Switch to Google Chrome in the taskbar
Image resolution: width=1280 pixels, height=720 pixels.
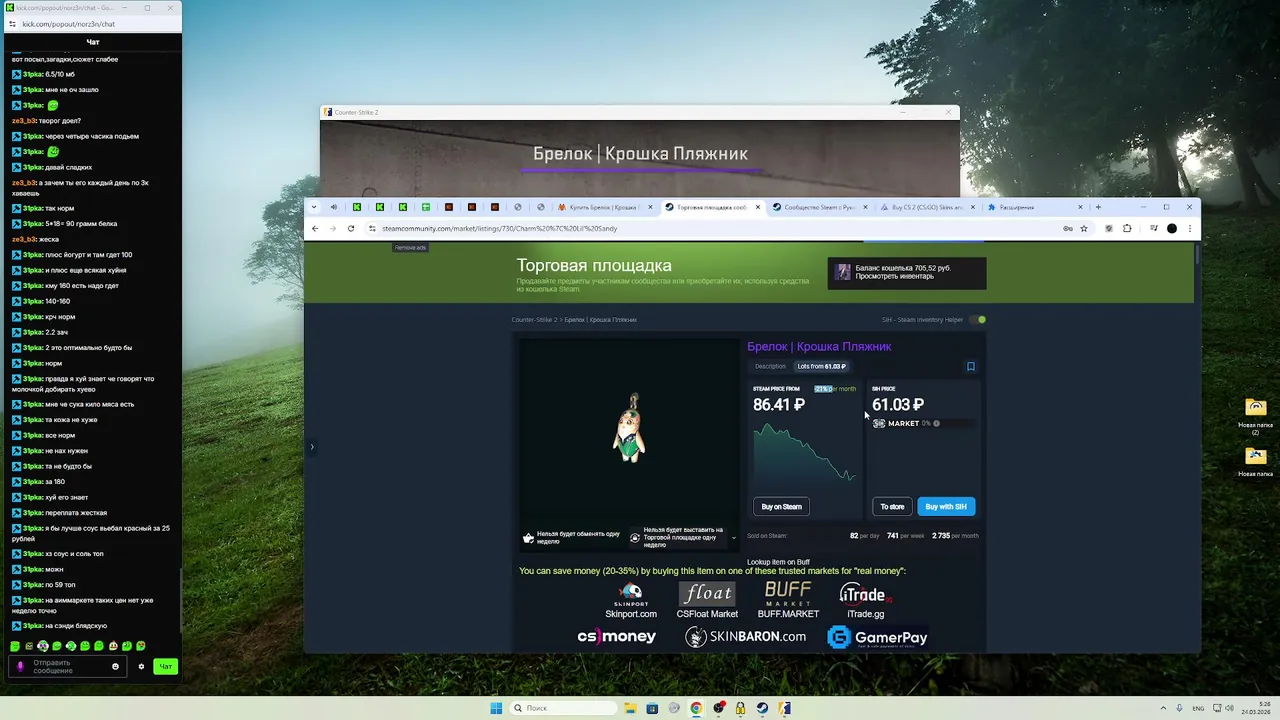(696, 708)
